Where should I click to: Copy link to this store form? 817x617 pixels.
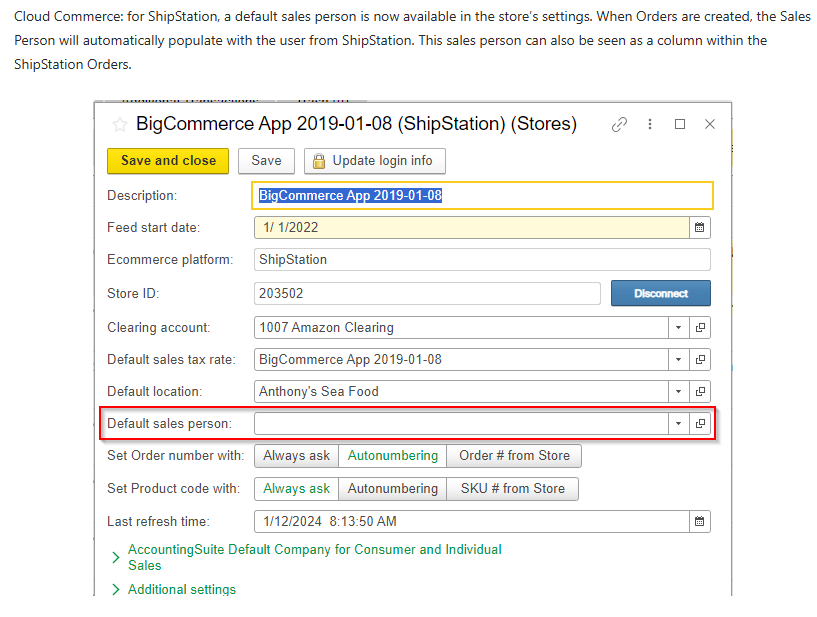coord(619,125)
